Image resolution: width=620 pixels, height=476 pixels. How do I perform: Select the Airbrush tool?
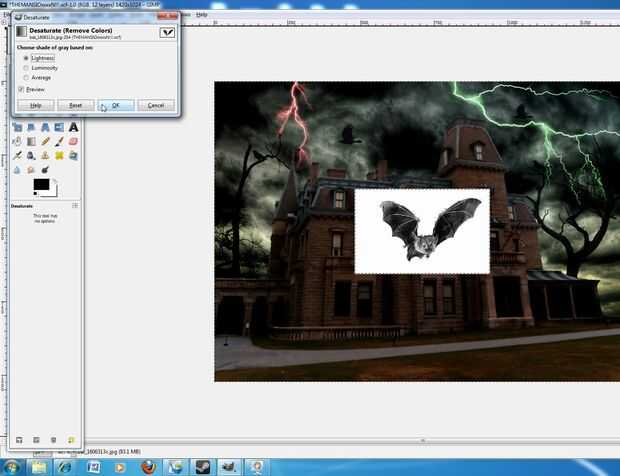point(17,155)
